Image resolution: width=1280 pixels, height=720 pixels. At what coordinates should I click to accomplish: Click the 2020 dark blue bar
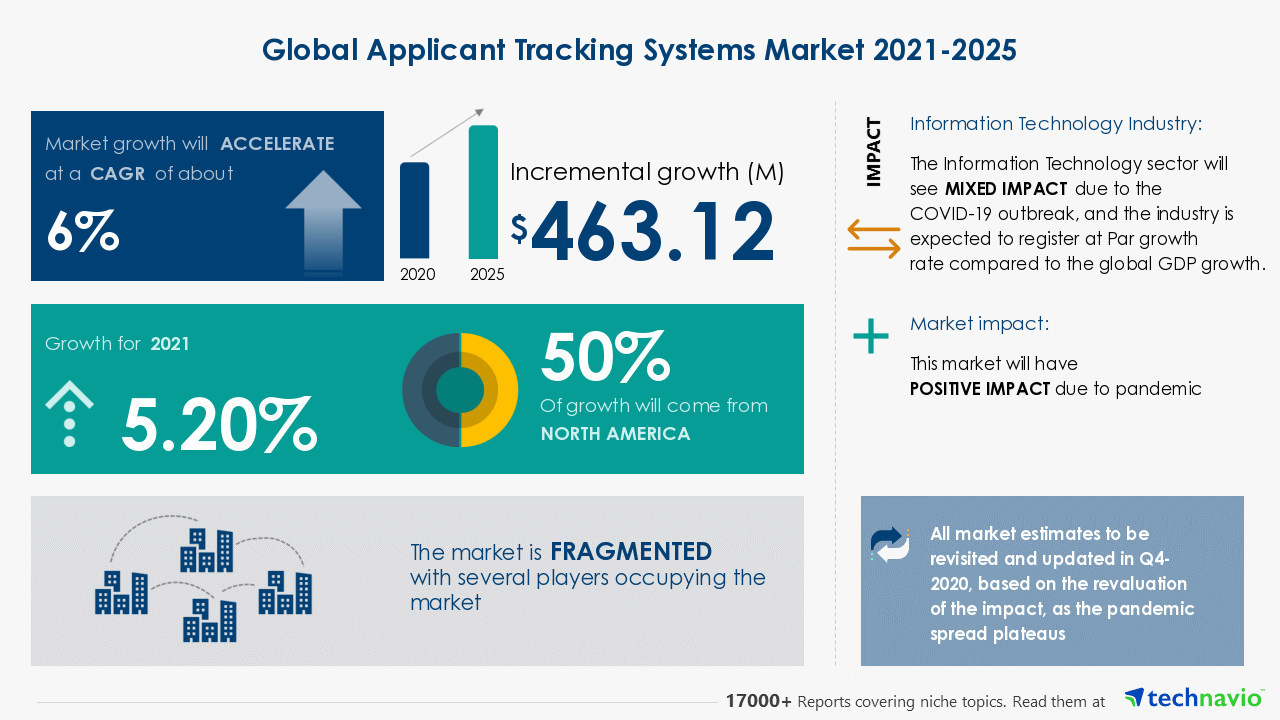coord(415,210)
